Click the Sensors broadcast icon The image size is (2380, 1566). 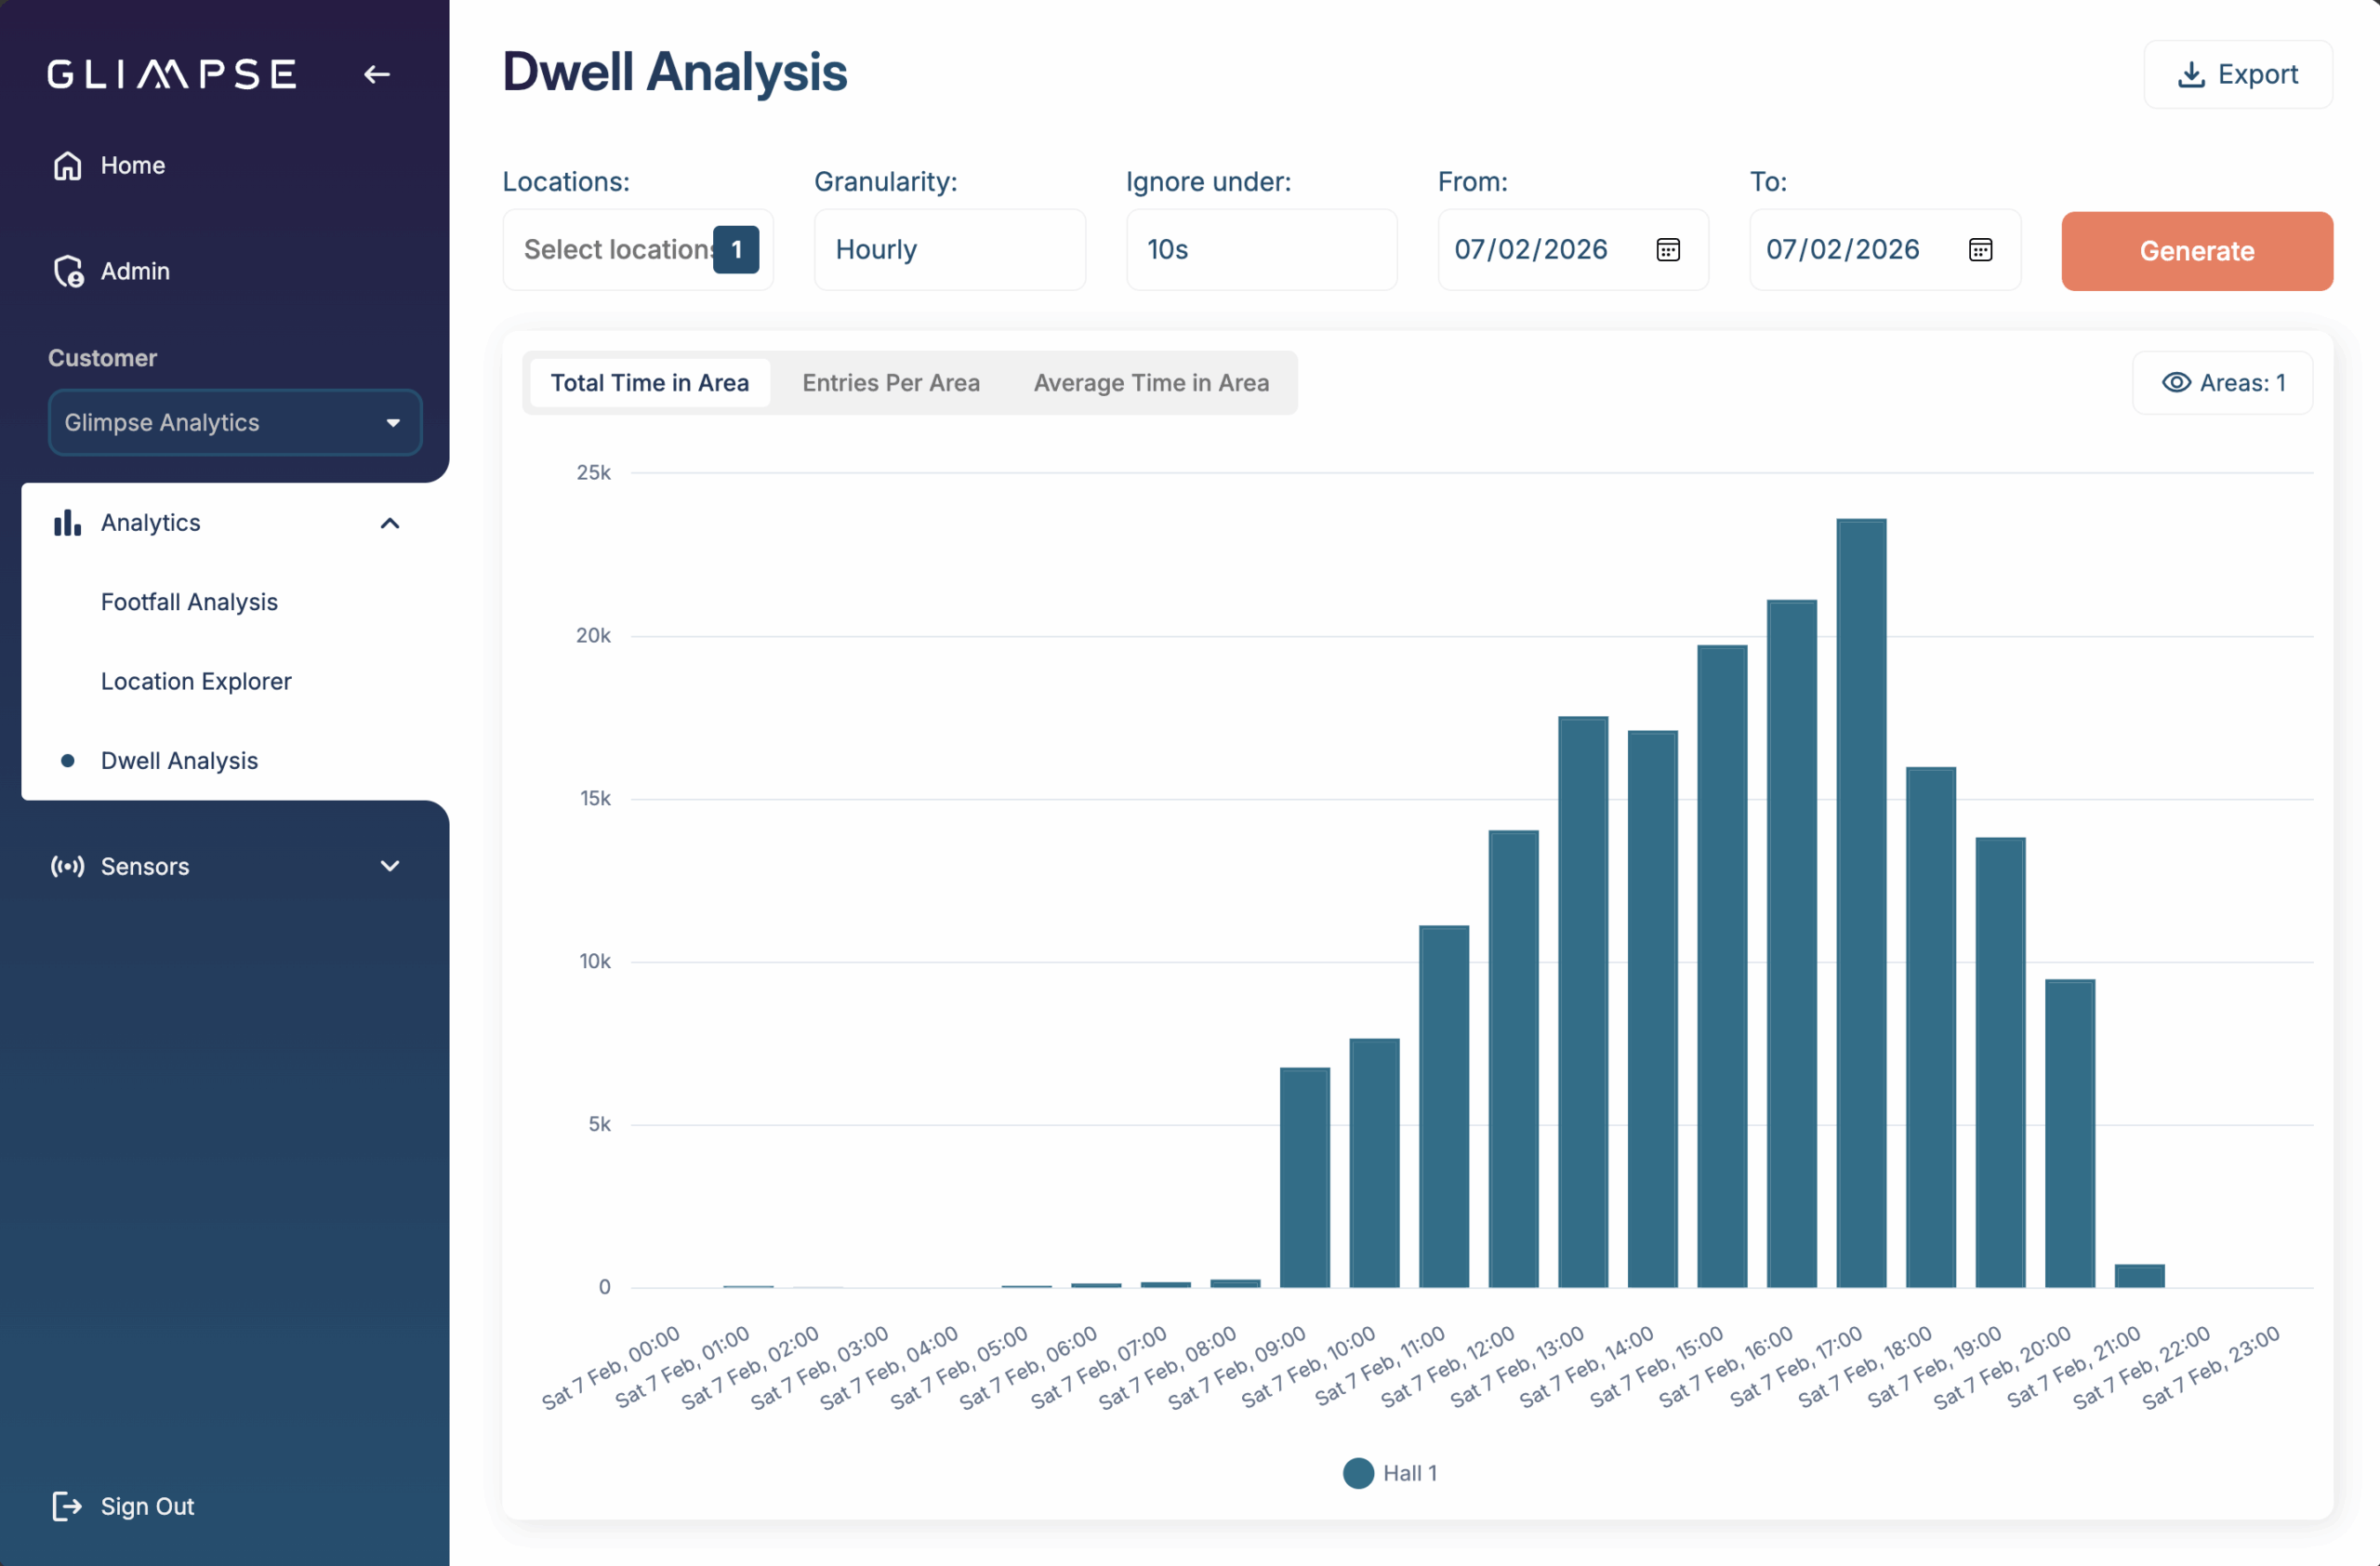(x=67, y=866)
